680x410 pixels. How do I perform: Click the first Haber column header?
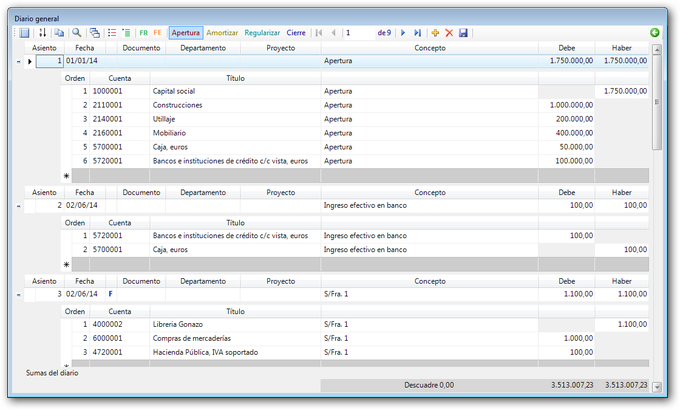[621, 48]
